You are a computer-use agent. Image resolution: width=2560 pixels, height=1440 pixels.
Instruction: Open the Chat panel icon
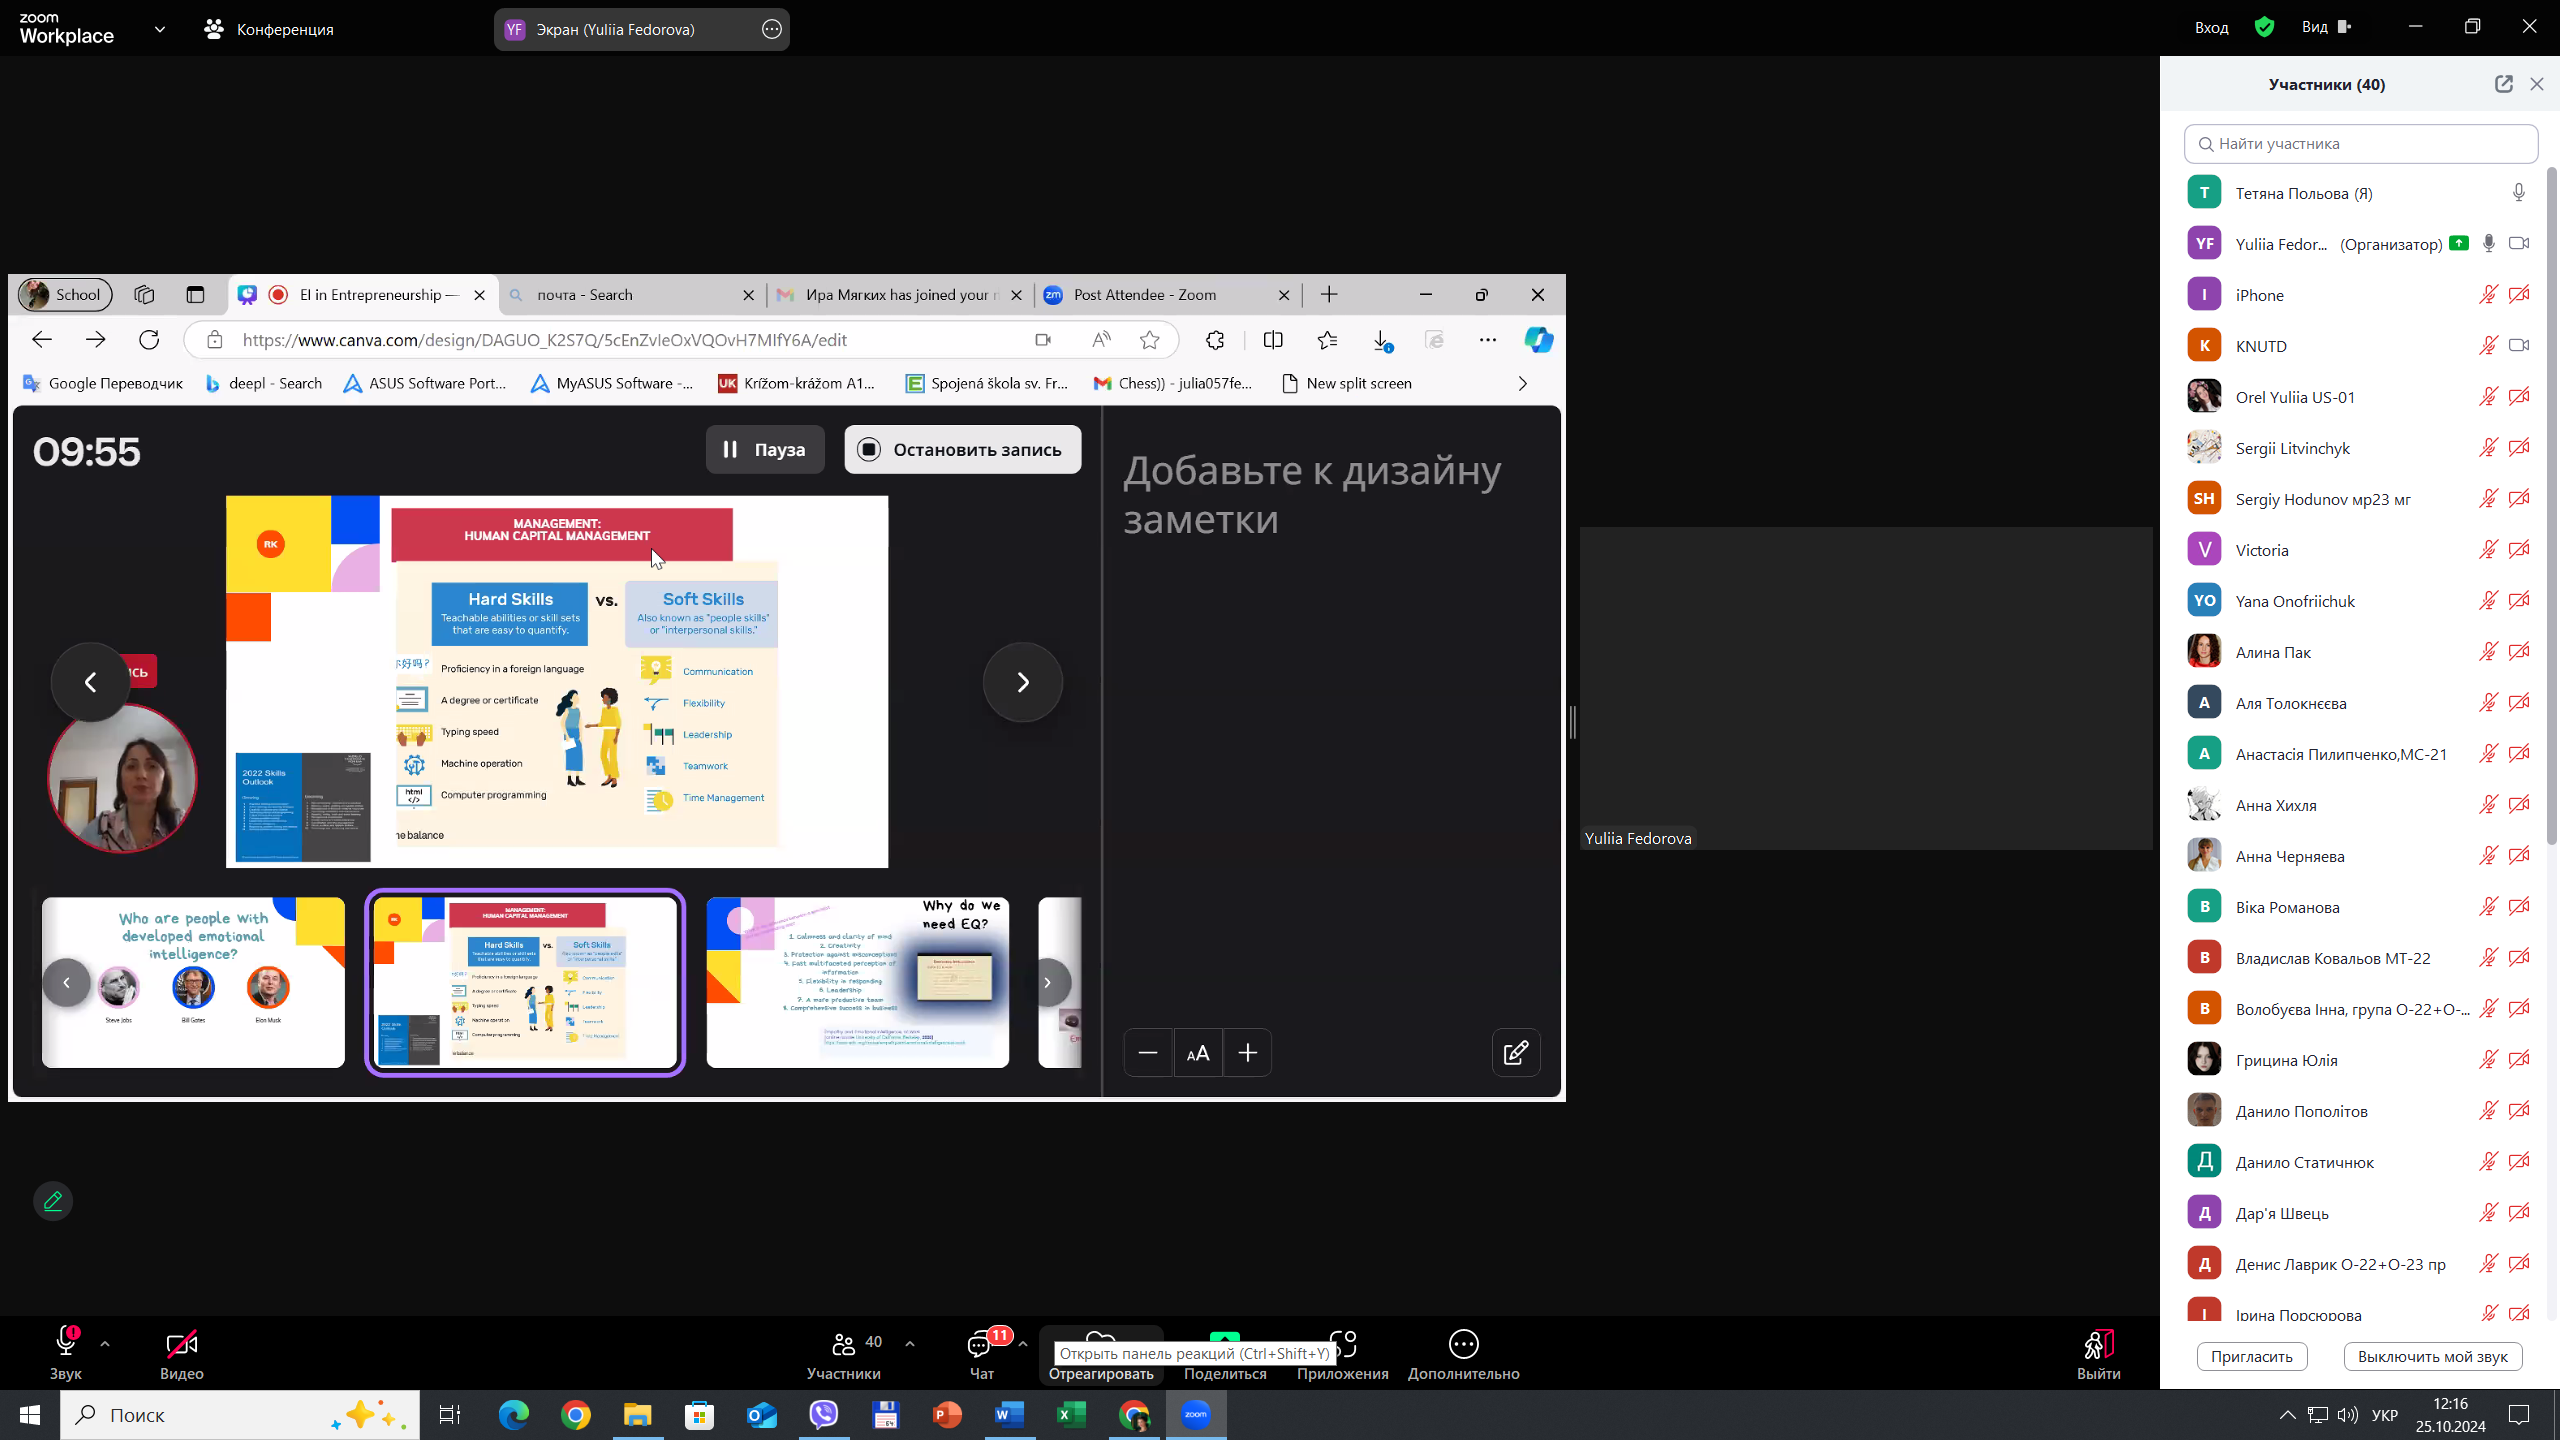(x=980, y=1345)
